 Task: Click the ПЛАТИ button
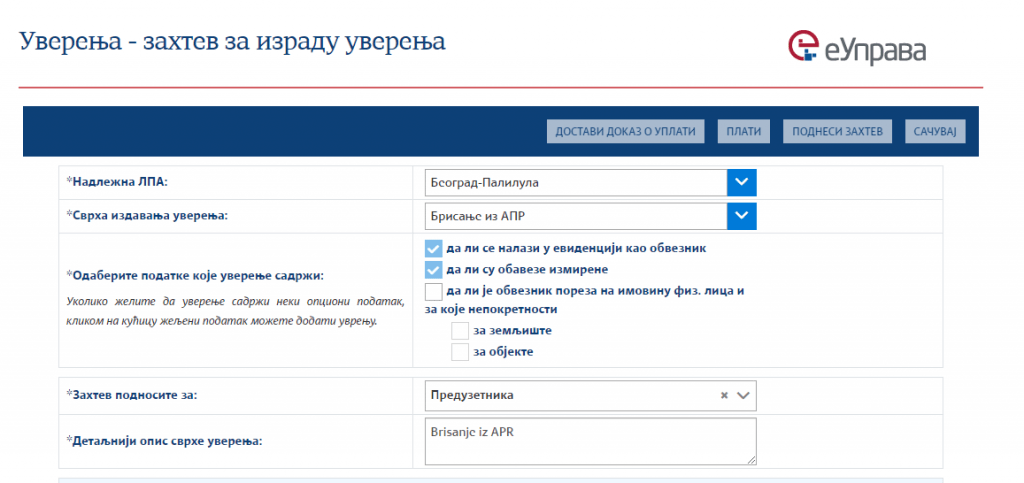coord(744,131)
